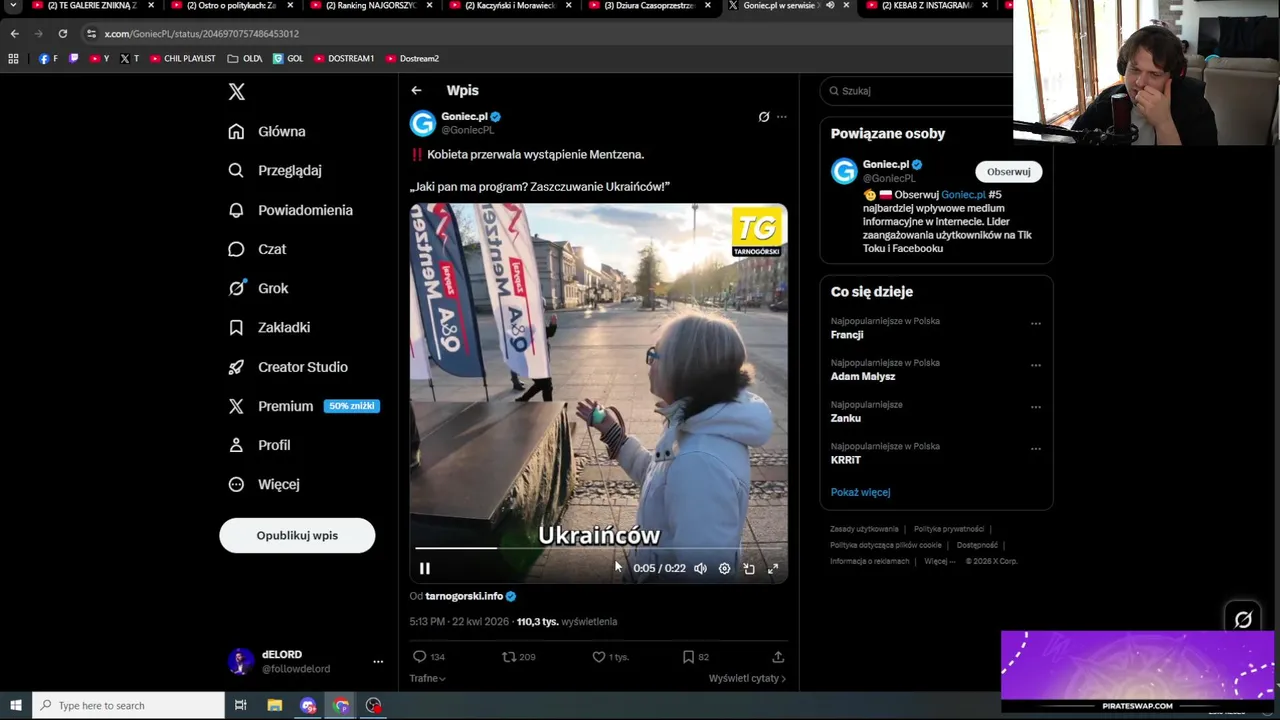
Task: Open video settings gear
Action: (x=724, y=568)
